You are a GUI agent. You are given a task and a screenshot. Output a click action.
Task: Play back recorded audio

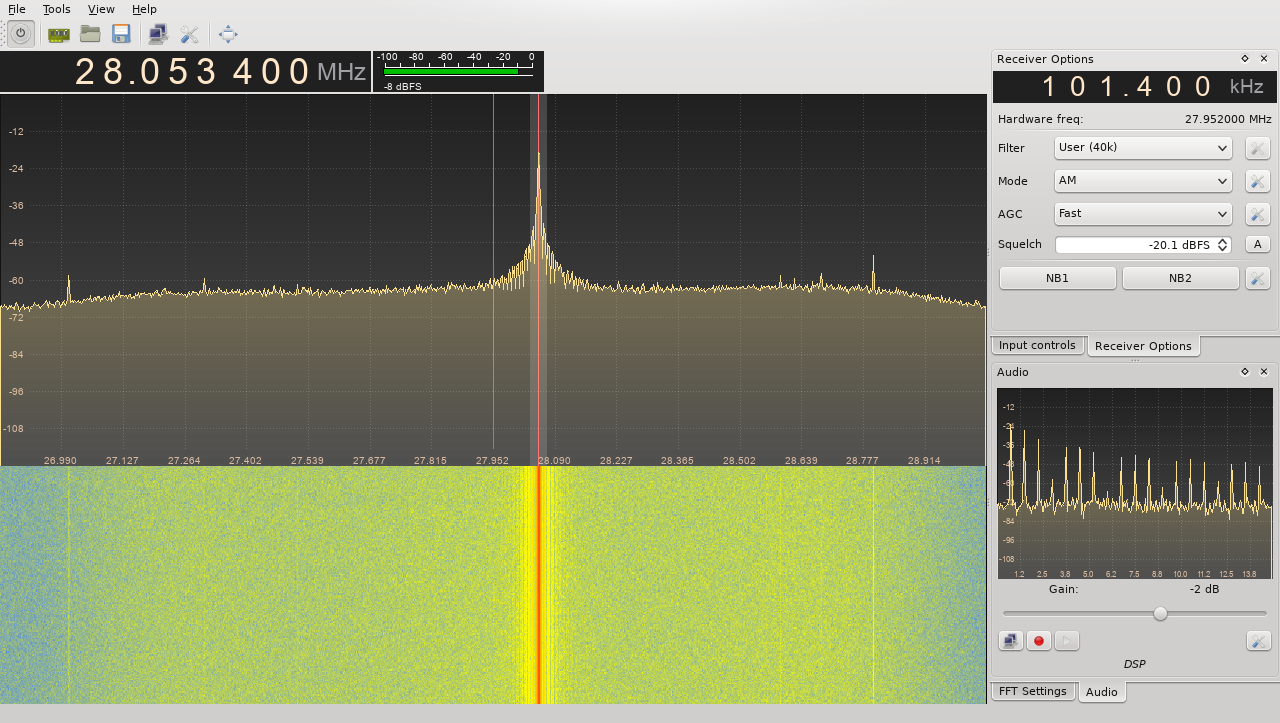click(x=1066, y=640)
